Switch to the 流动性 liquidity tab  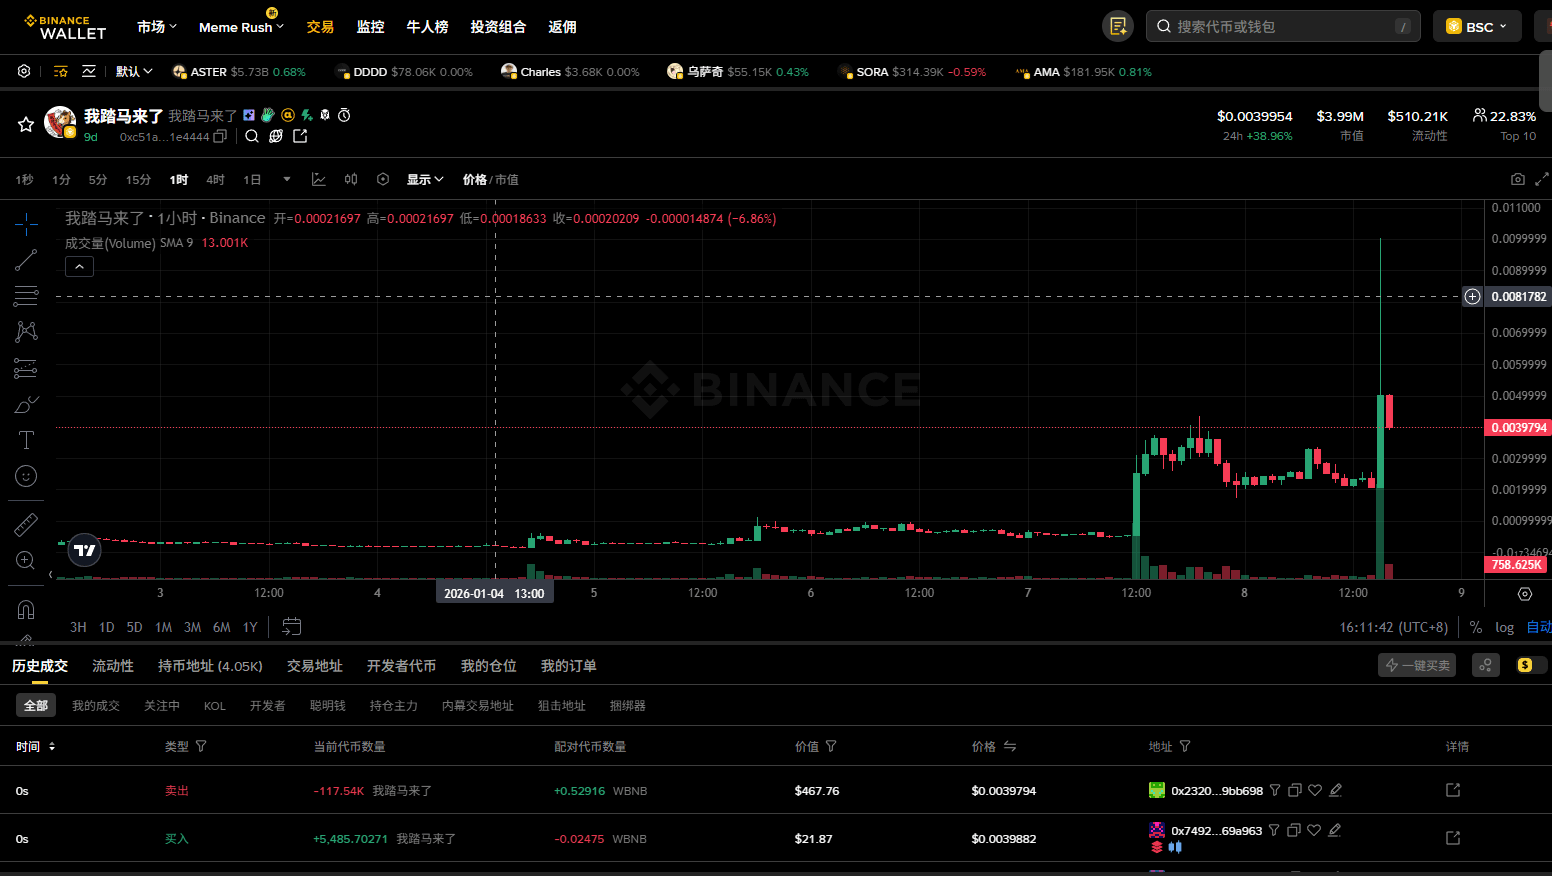(113, 666)
